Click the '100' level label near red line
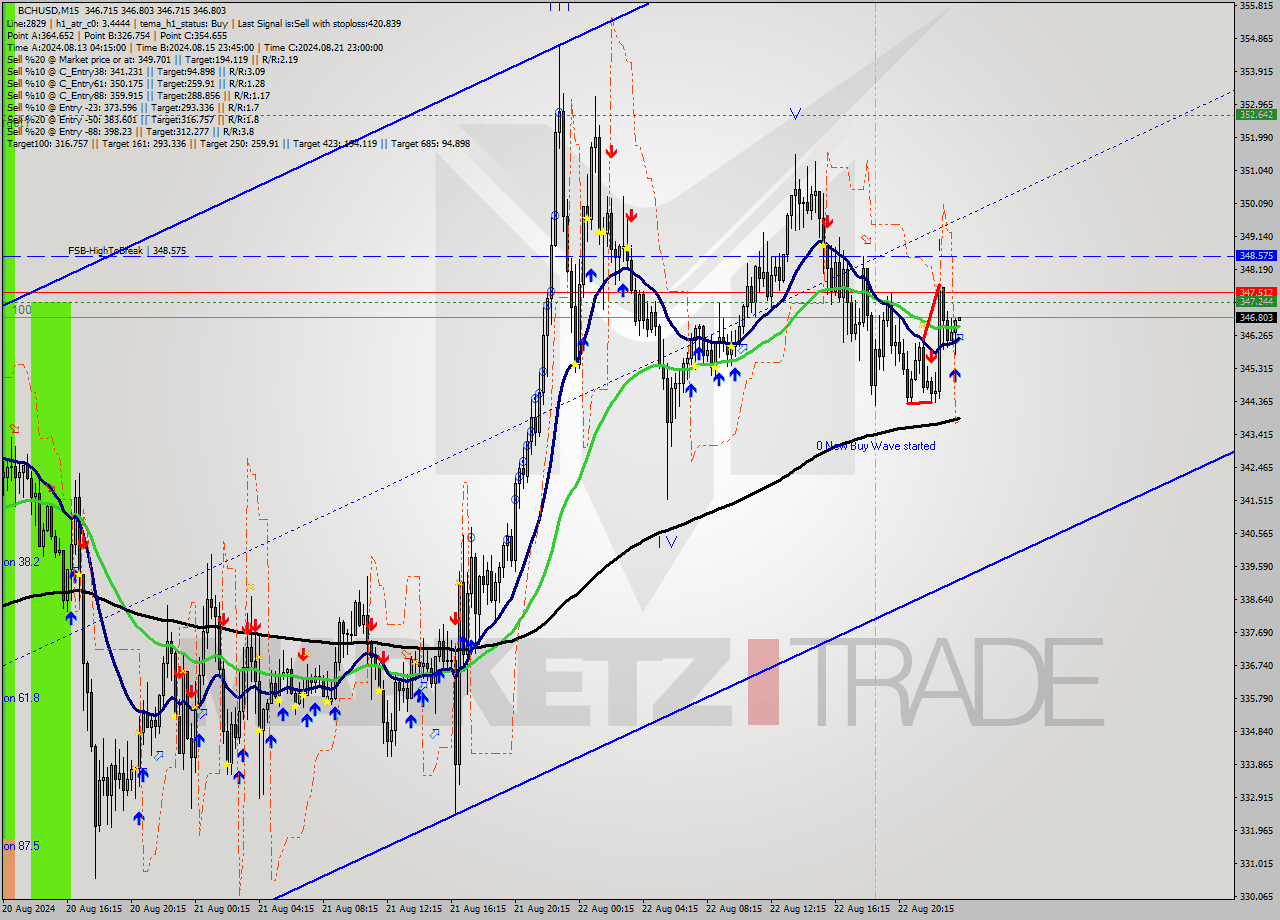This screenshot has height=920, width=1280. 23,310
